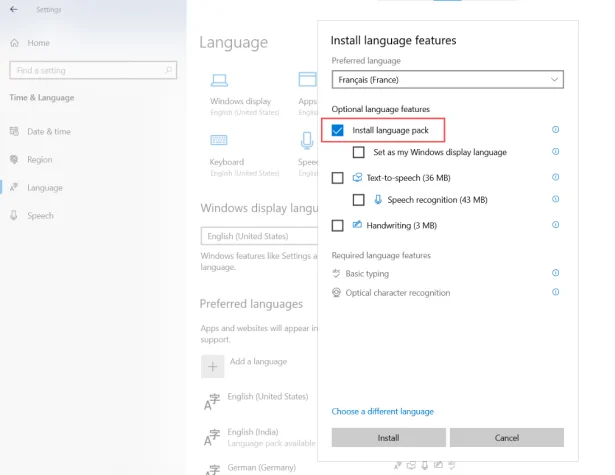Click the Speech recognition microphone icon
The height and width of the screenshot is (475, 615).
[378, 200]
